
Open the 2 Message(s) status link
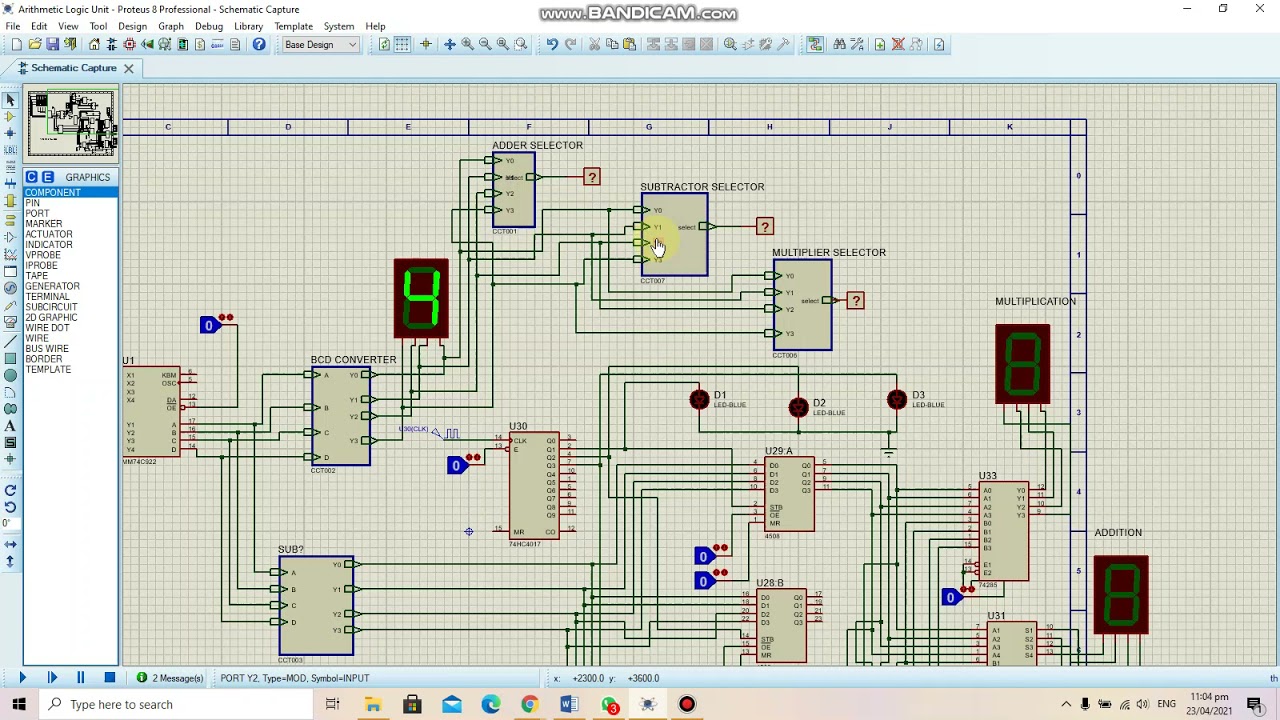click(170, 678)
